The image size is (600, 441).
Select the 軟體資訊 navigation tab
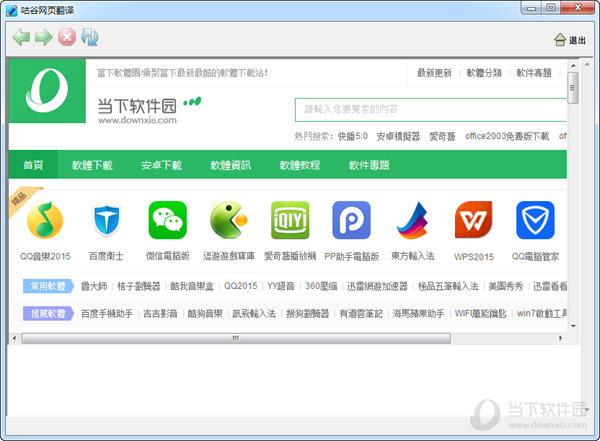[231, 165]
